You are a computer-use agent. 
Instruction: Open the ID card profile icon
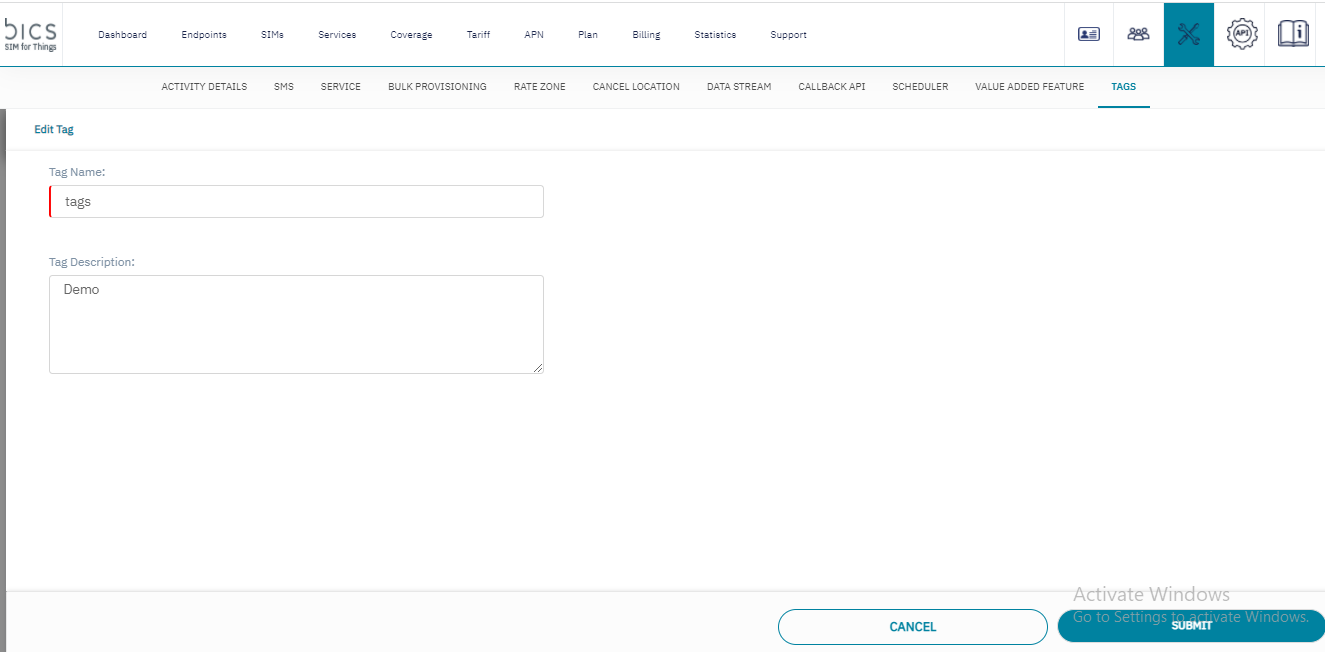pyautogui.click(x=1089, y=34)
